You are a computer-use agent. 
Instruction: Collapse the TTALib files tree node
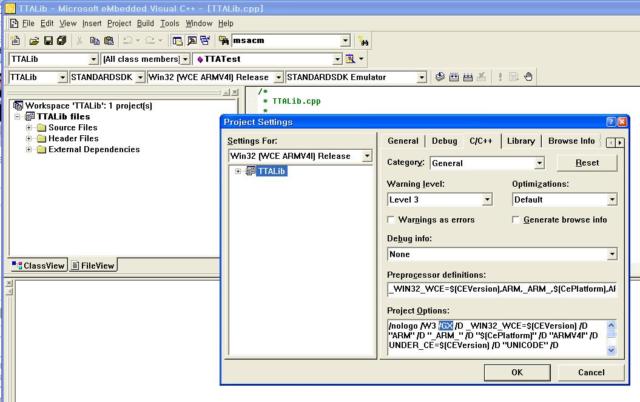[x=18, y=117]
